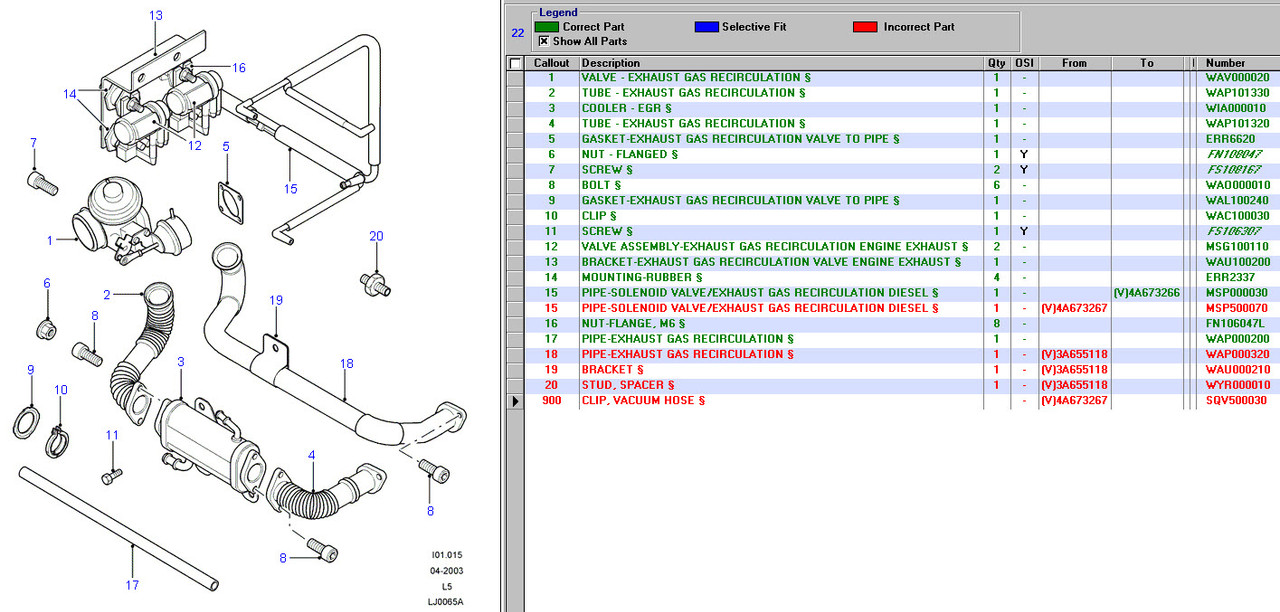Click the Number column header
Screen dimensions: 1280x612
click(1238, 63)
